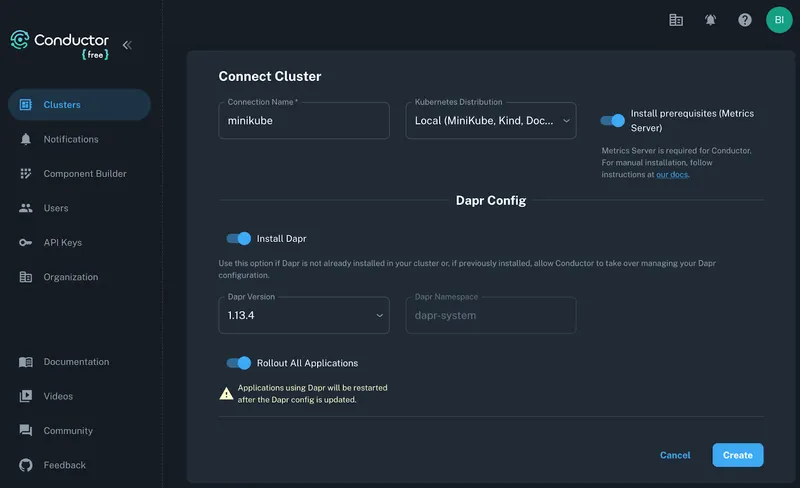Open the Users sidebar item
The height and width of the screenshot is (488, 800).
tap(56, 208)
